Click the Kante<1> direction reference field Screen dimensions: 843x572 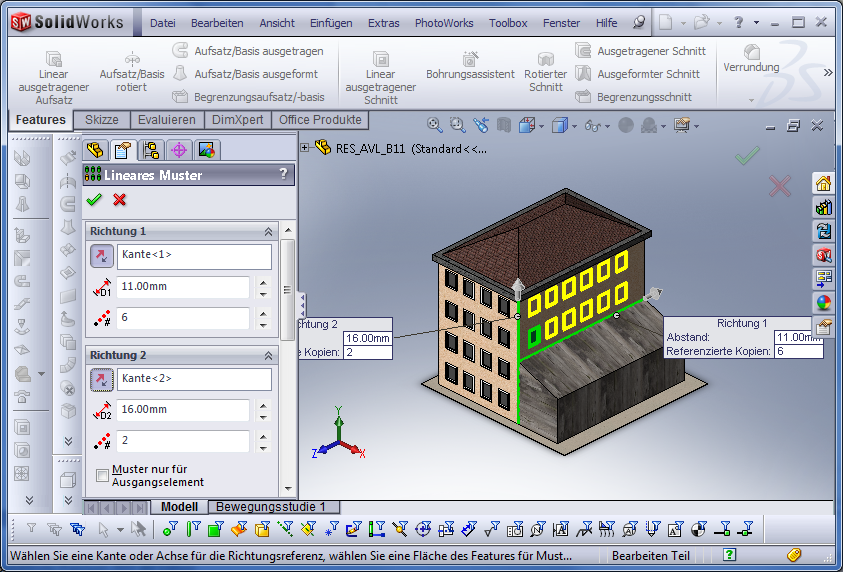[194, 256]
